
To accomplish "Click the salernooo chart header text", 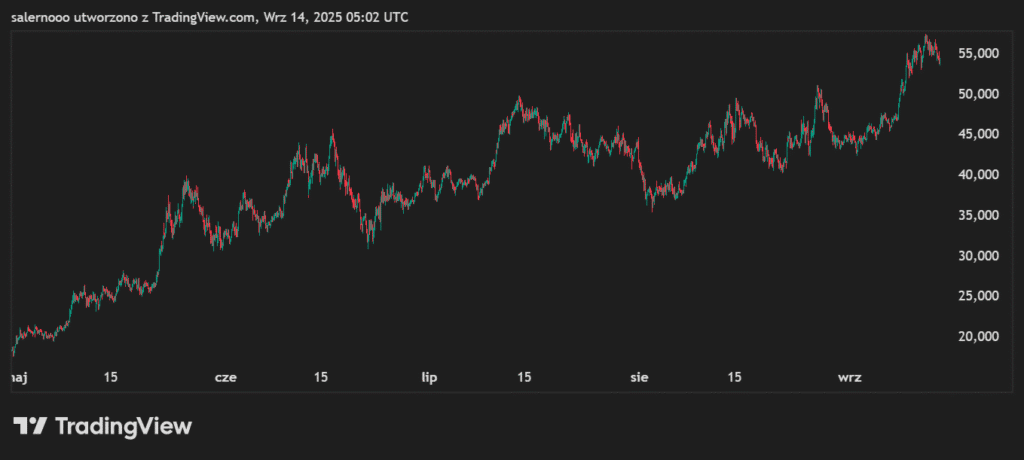I will pos(209,17).
